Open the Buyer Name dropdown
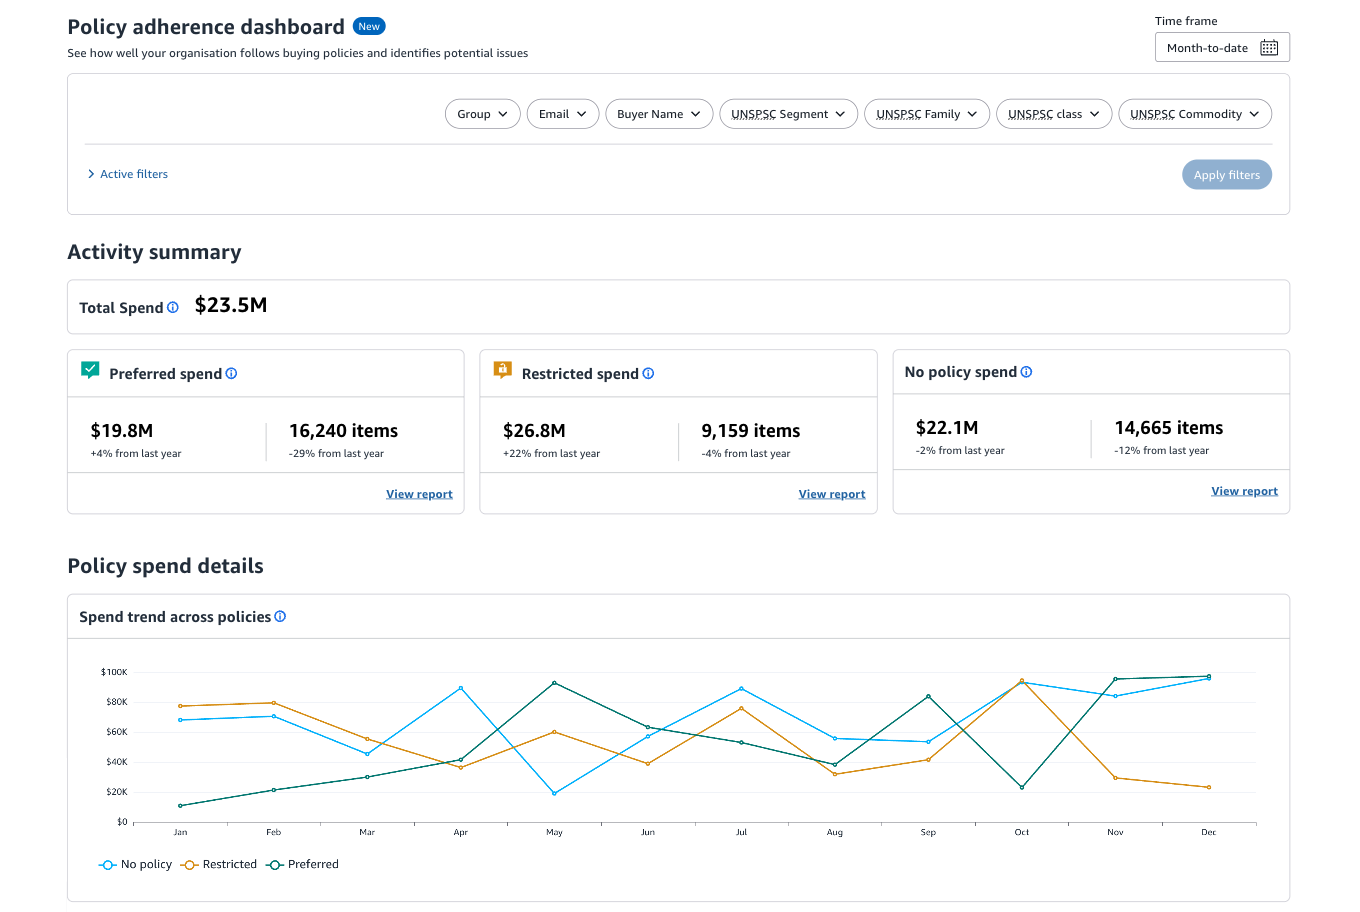 pos(659,113)
